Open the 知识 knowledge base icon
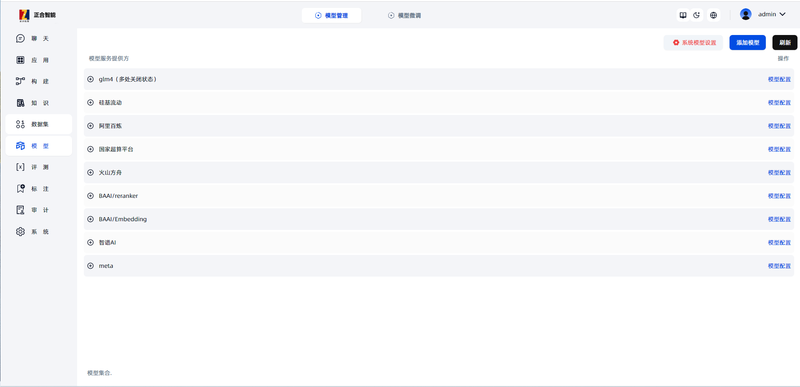This screenshot has height=387, width=800. [20, 102]
